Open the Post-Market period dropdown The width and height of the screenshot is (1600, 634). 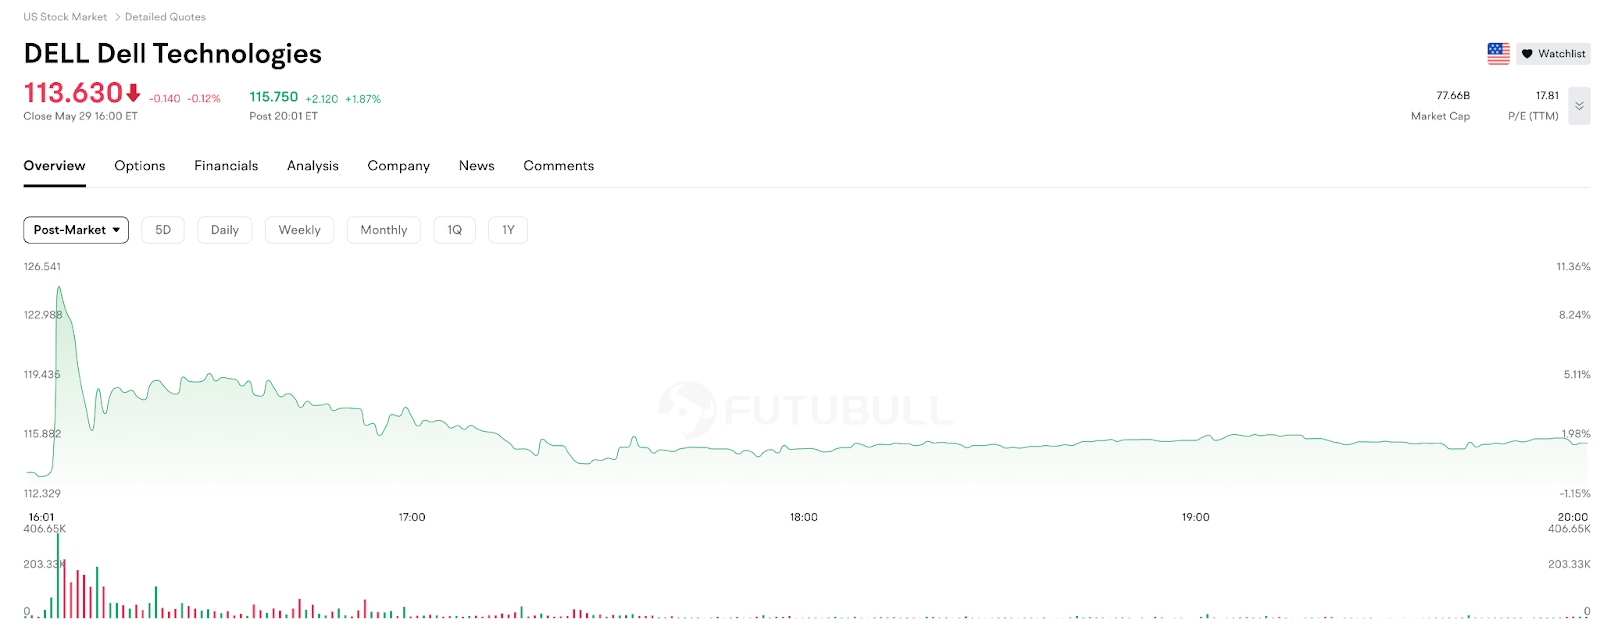75,230
